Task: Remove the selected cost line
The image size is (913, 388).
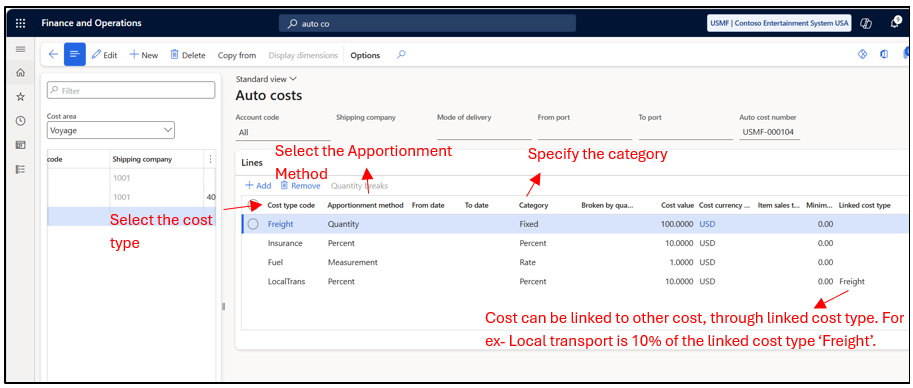Action: (300, 185)
